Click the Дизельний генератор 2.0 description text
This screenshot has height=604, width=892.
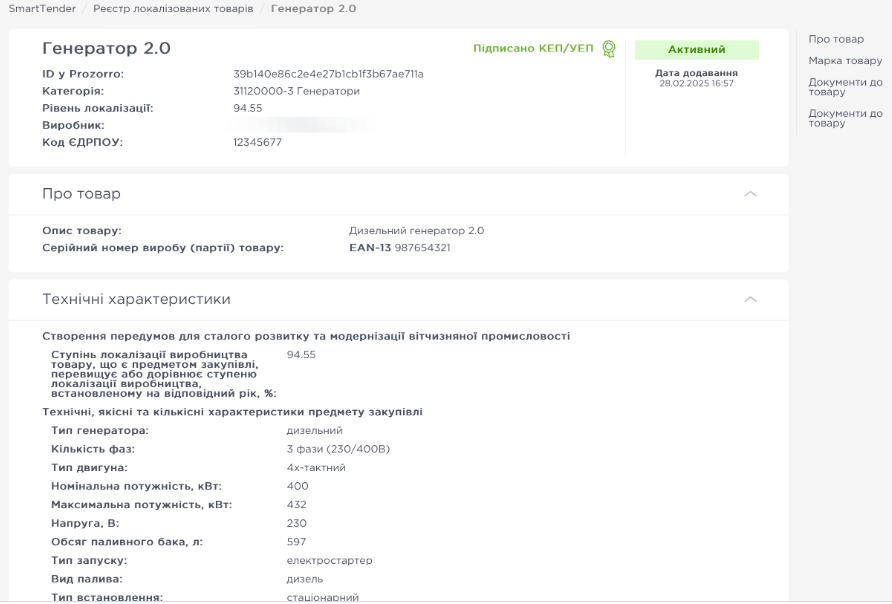416,230
